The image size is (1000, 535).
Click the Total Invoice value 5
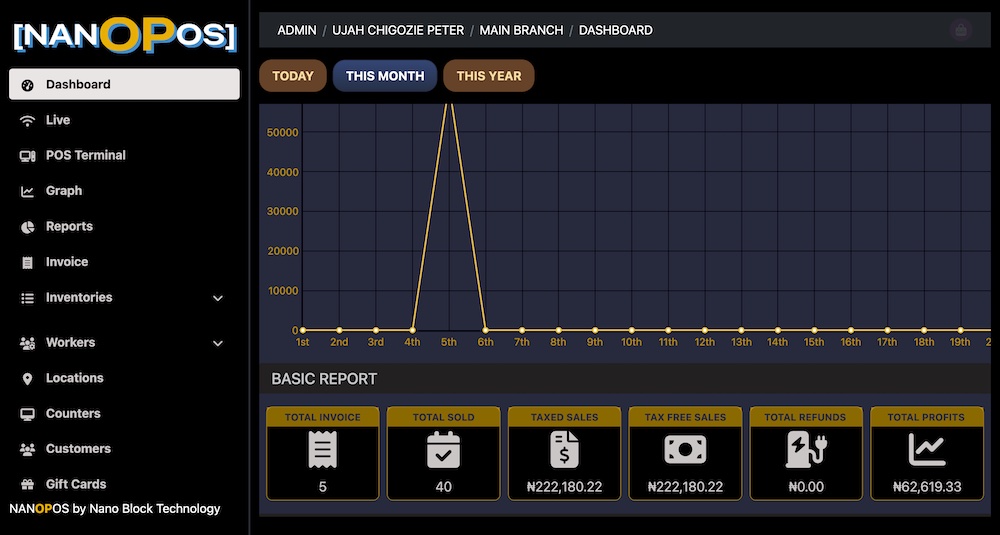click(323, 487)
